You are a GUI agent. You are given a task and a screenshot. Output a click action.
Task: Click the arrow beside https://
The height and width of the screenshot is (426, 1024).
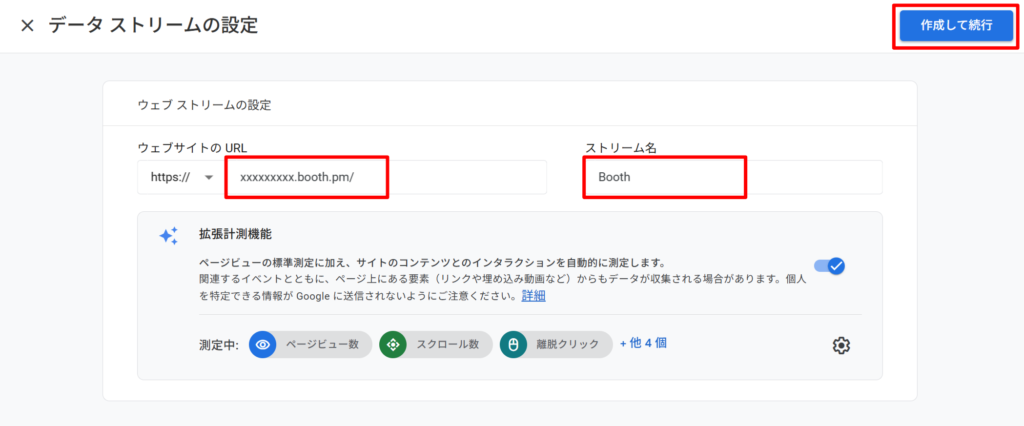tap(209, 177)
